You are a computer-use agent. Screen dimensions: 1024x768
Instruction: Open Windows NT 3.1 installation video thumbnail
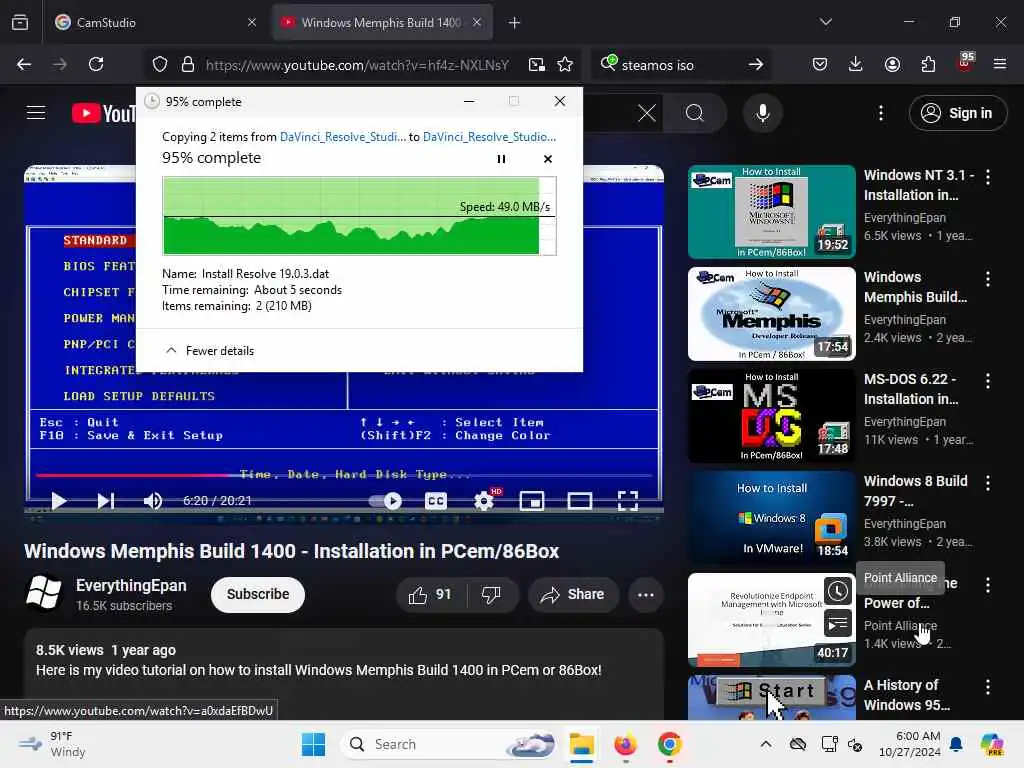(x=771, y=212)
